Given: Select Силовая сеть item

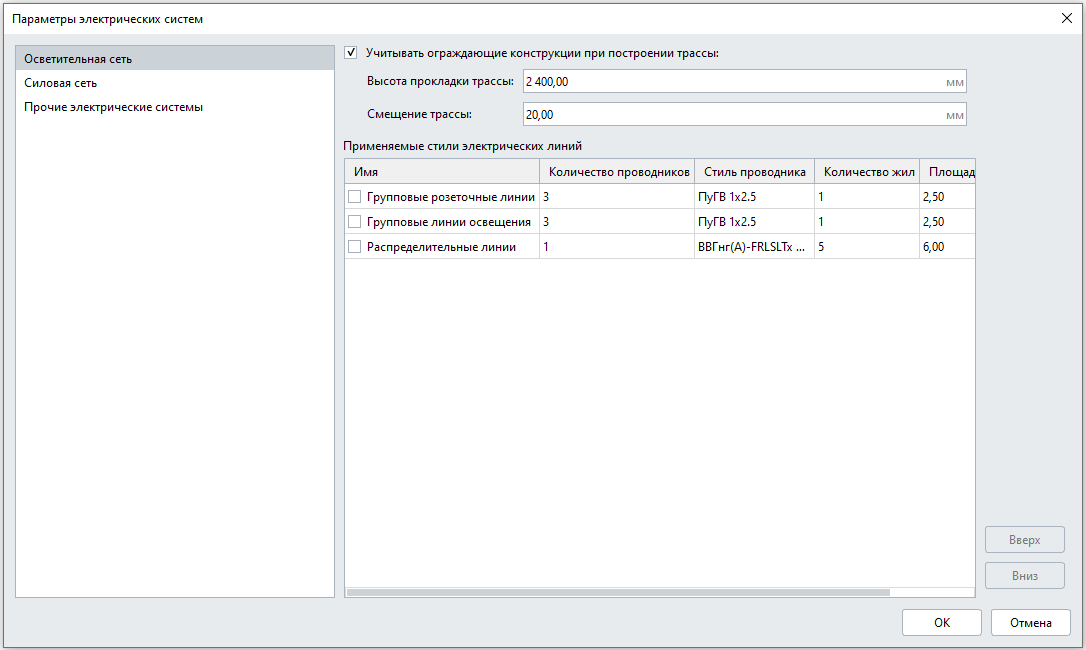Looking at the screenshot, I should (175, 83).
